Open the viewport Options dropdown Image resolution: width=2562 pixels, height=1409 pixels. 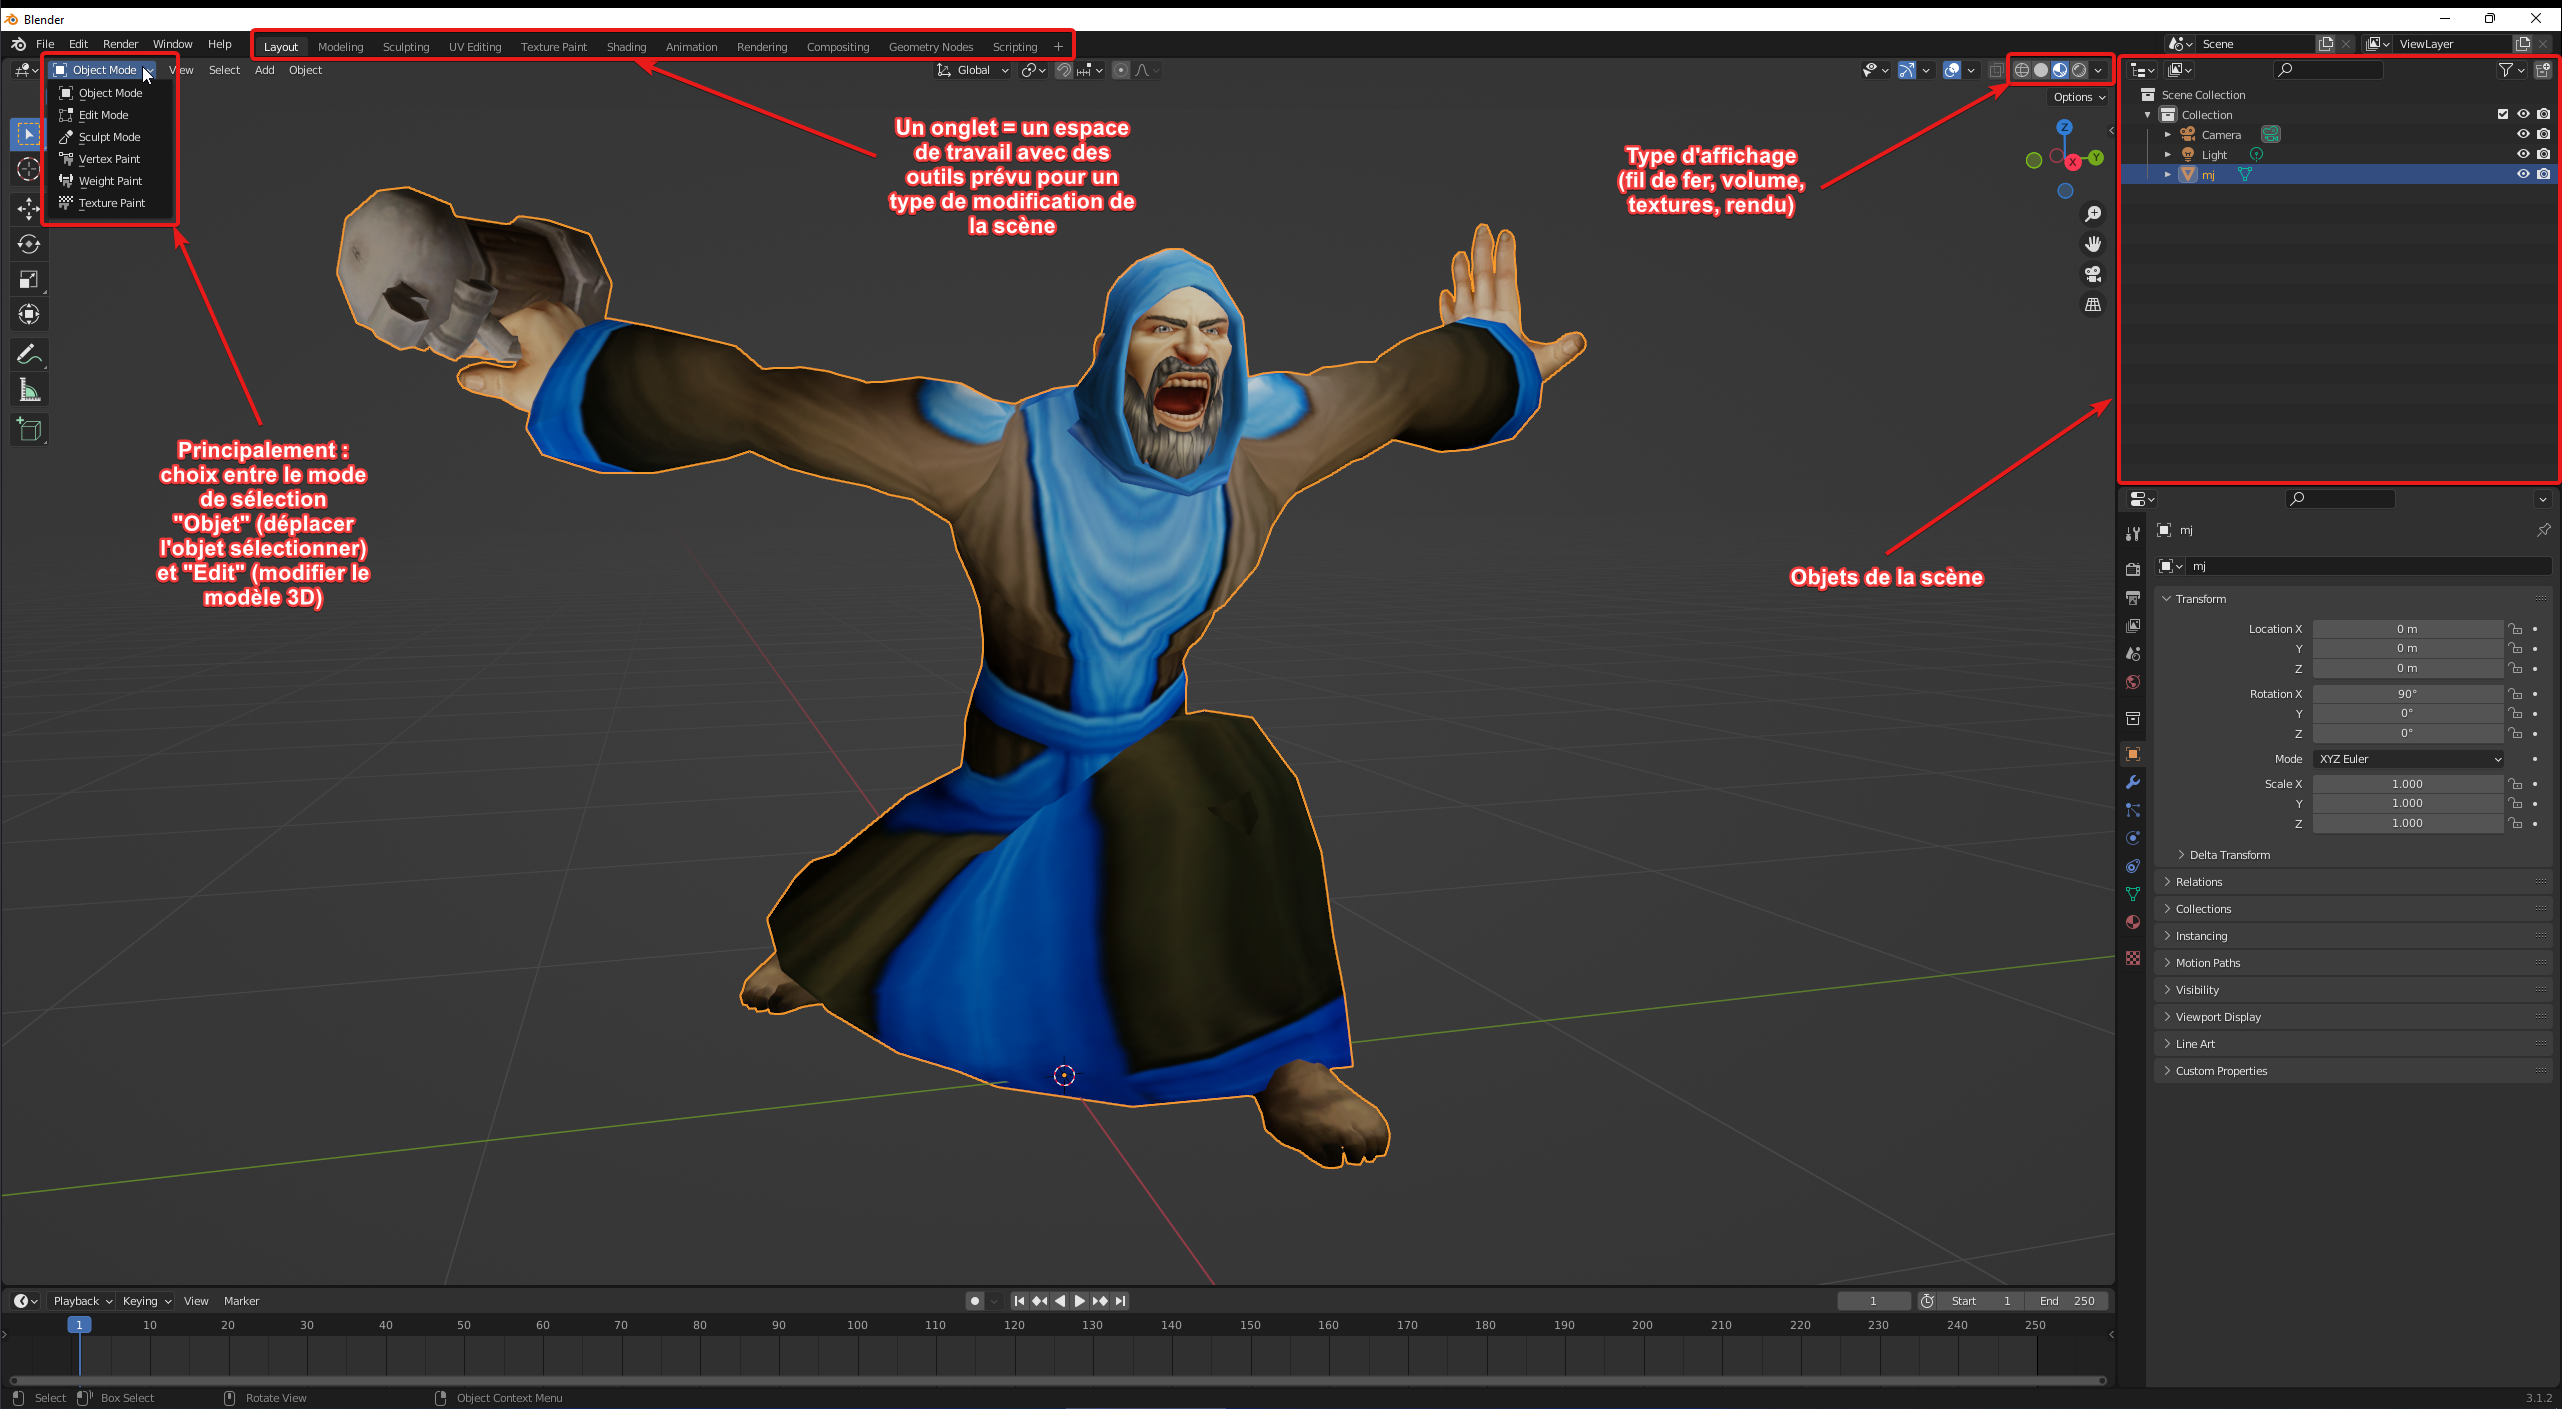coord(2079,97)
